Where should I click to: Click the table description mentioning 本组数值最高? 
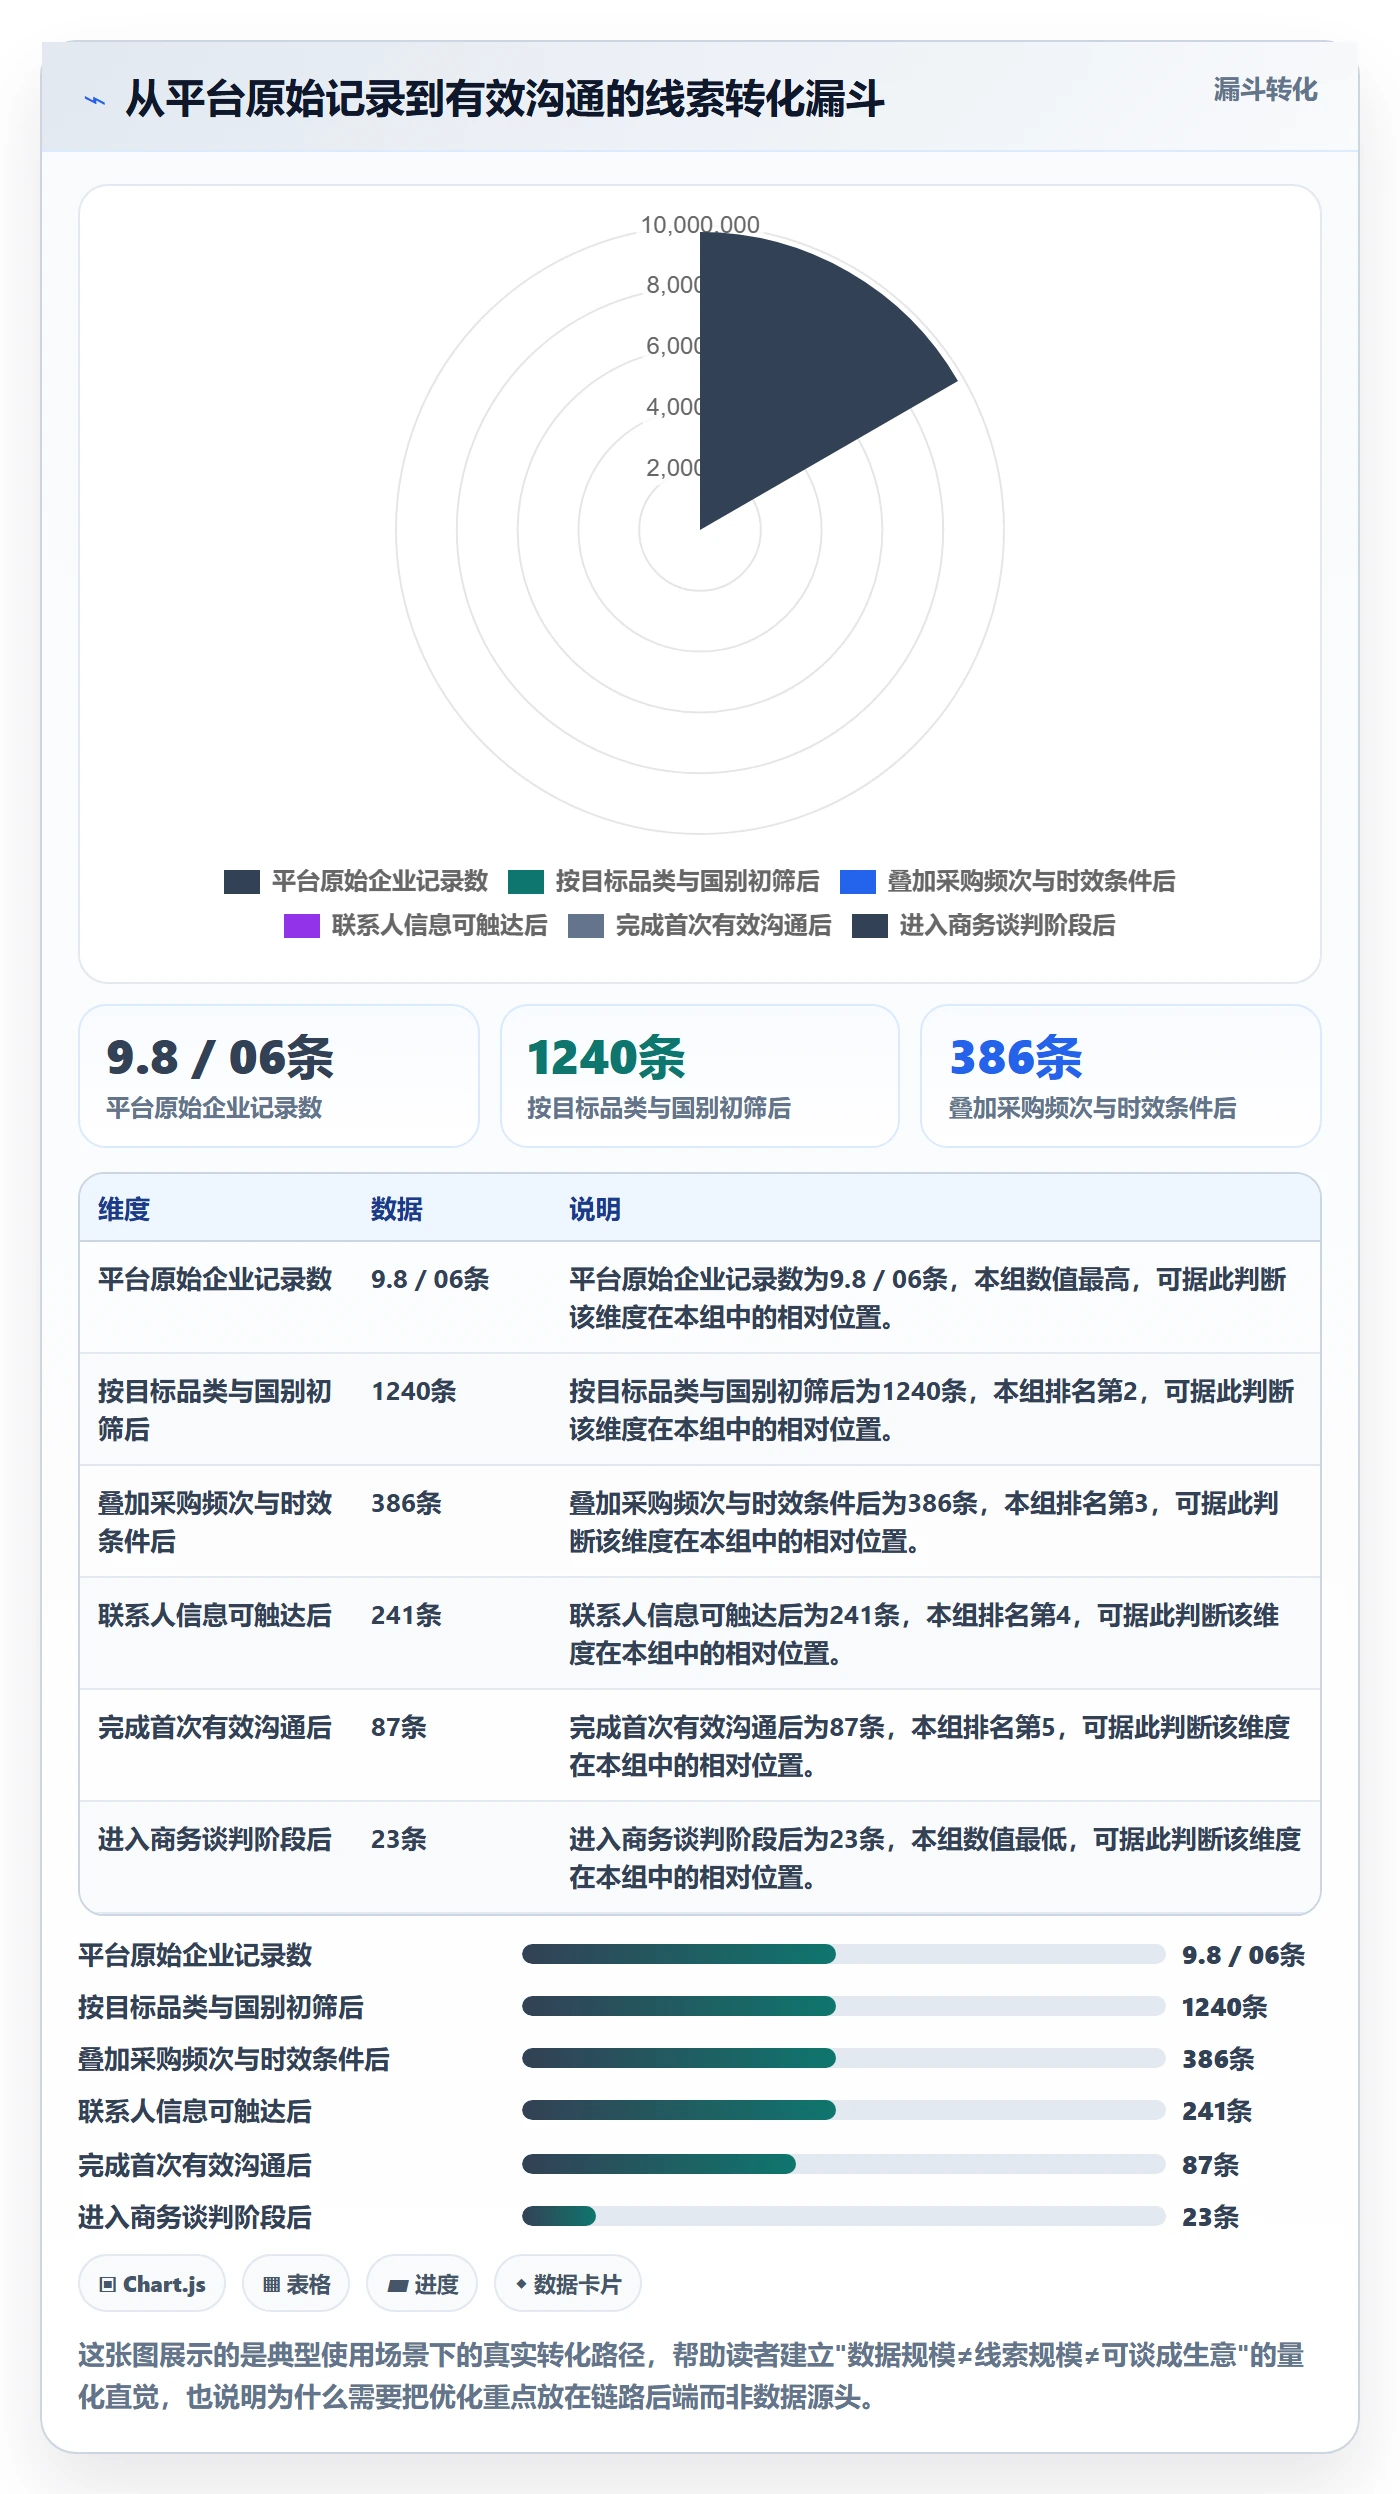tap(928, 1298)
